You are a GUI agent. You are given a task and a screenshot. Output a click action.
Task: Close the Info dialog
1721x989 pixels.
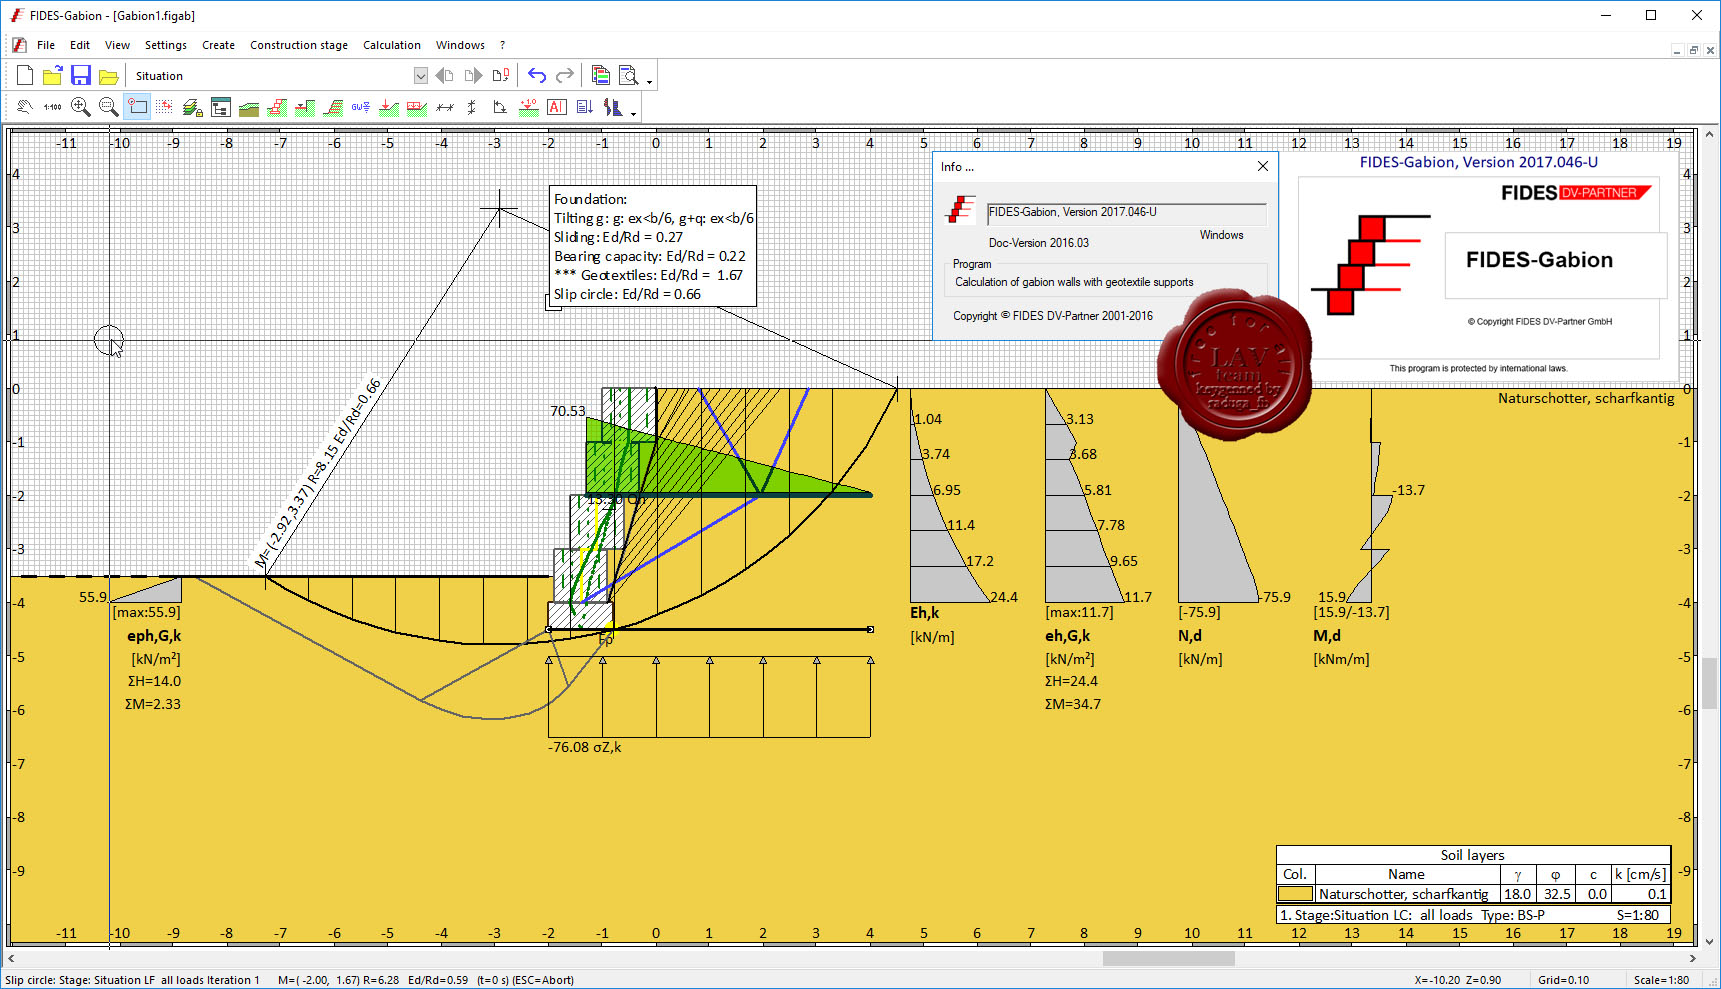pyautogui.click(x=1263, y=166)
